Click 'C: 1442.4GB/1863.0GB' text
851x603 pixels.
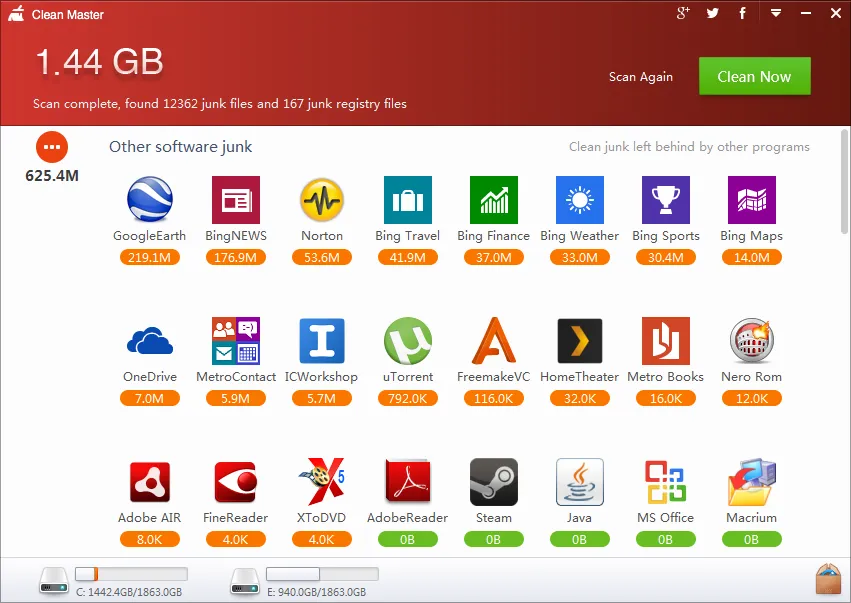click(129, 592)
